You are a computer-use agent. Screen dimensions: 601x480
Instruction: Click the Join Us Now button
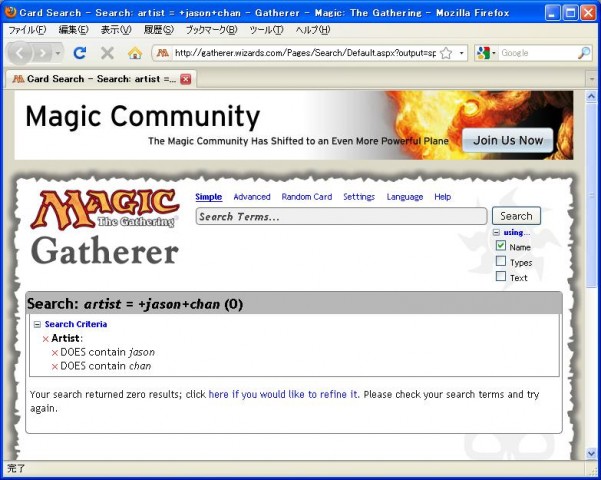508,140
